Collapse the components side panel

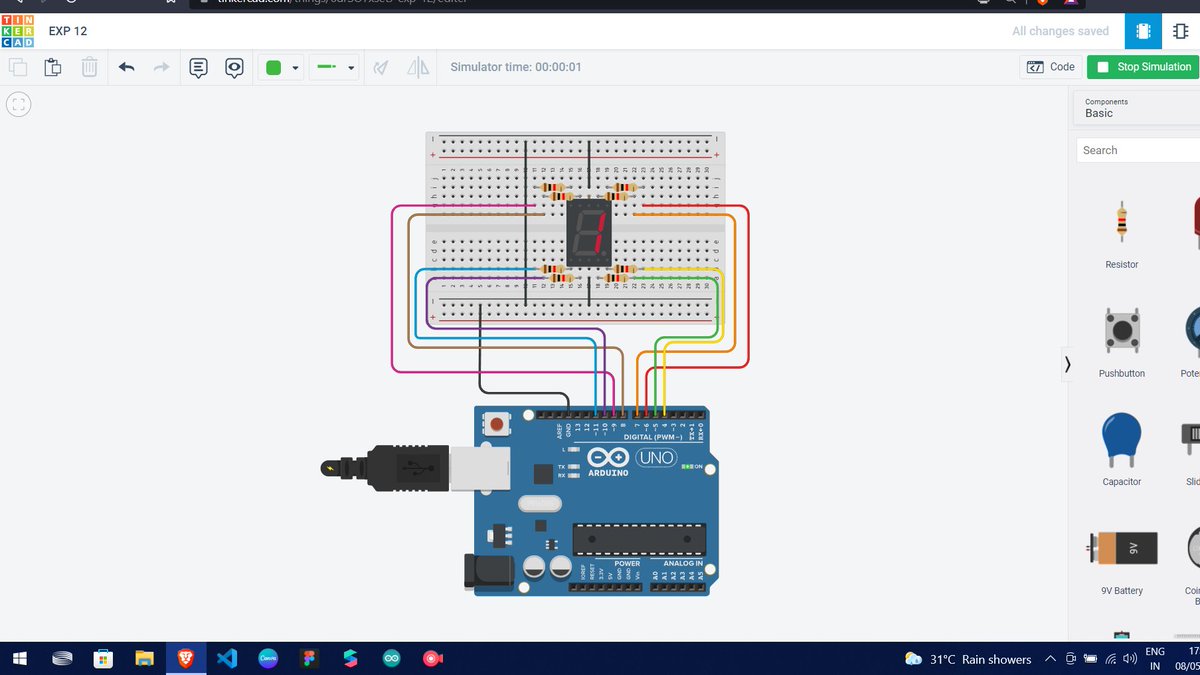tap(1067, 365)
